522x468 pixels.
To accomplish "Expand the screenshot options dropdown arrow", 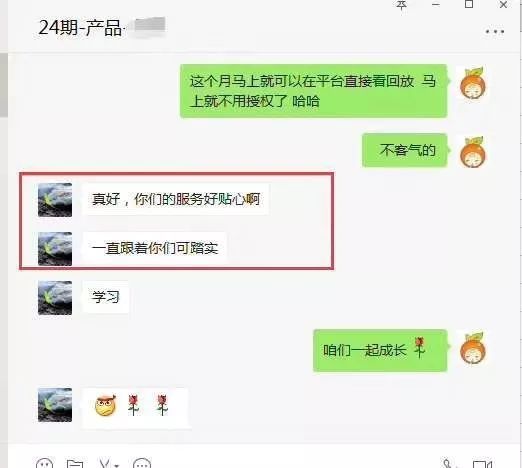I will tap(117, 465).
